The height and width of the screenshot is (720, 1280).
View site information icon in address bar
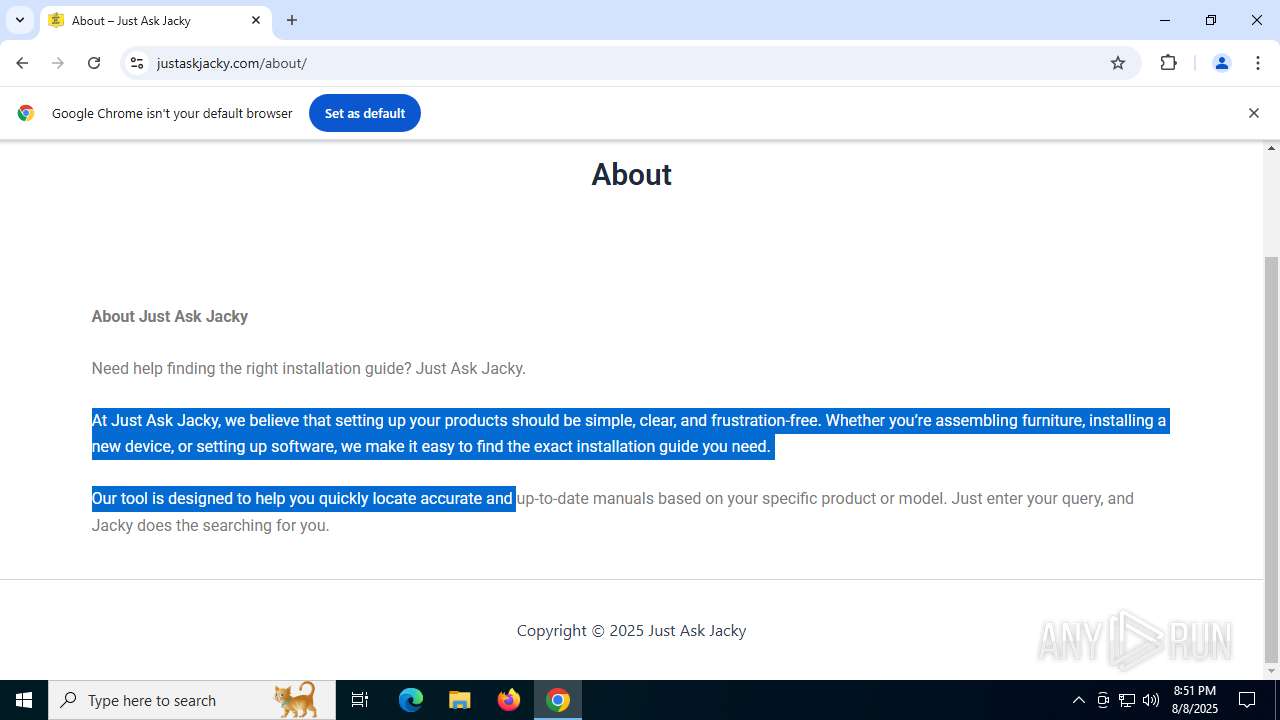coord(137,63)
